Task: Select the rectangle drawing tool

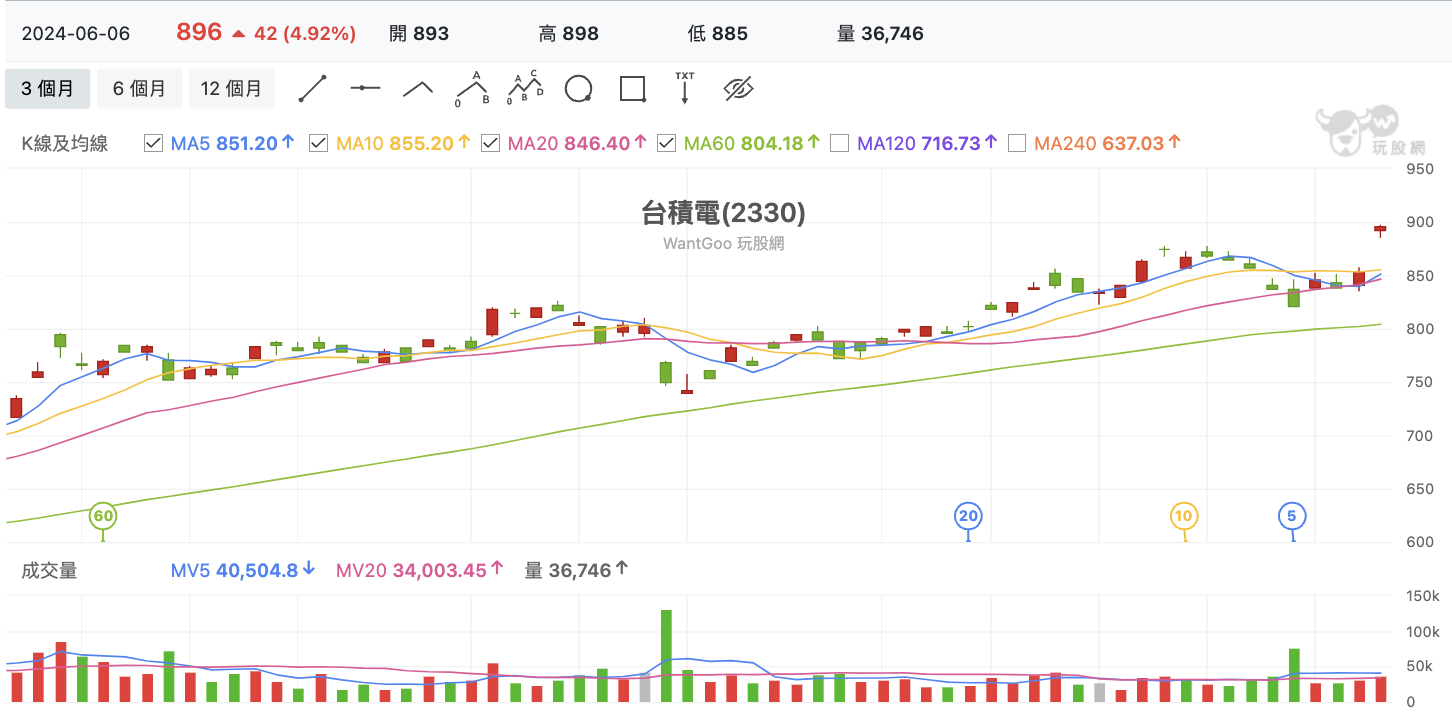Action: (x=632, y=88)
